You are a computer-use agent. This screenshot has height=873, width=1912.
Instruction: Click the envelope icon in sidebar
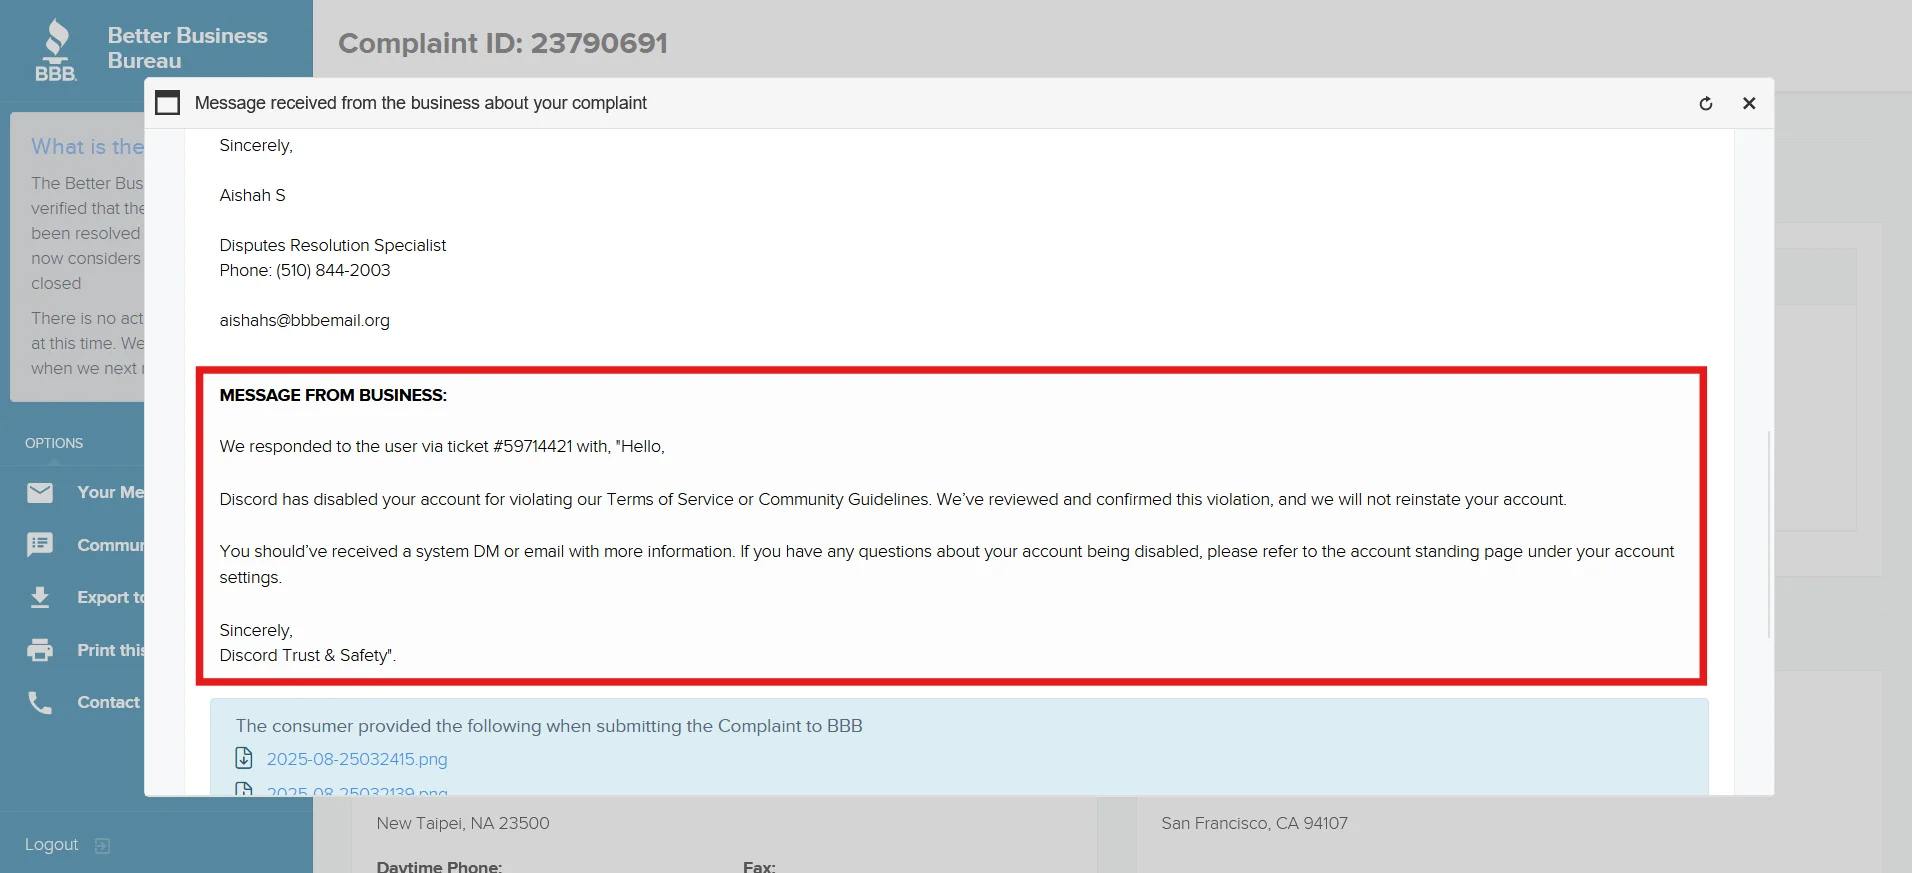40,492
